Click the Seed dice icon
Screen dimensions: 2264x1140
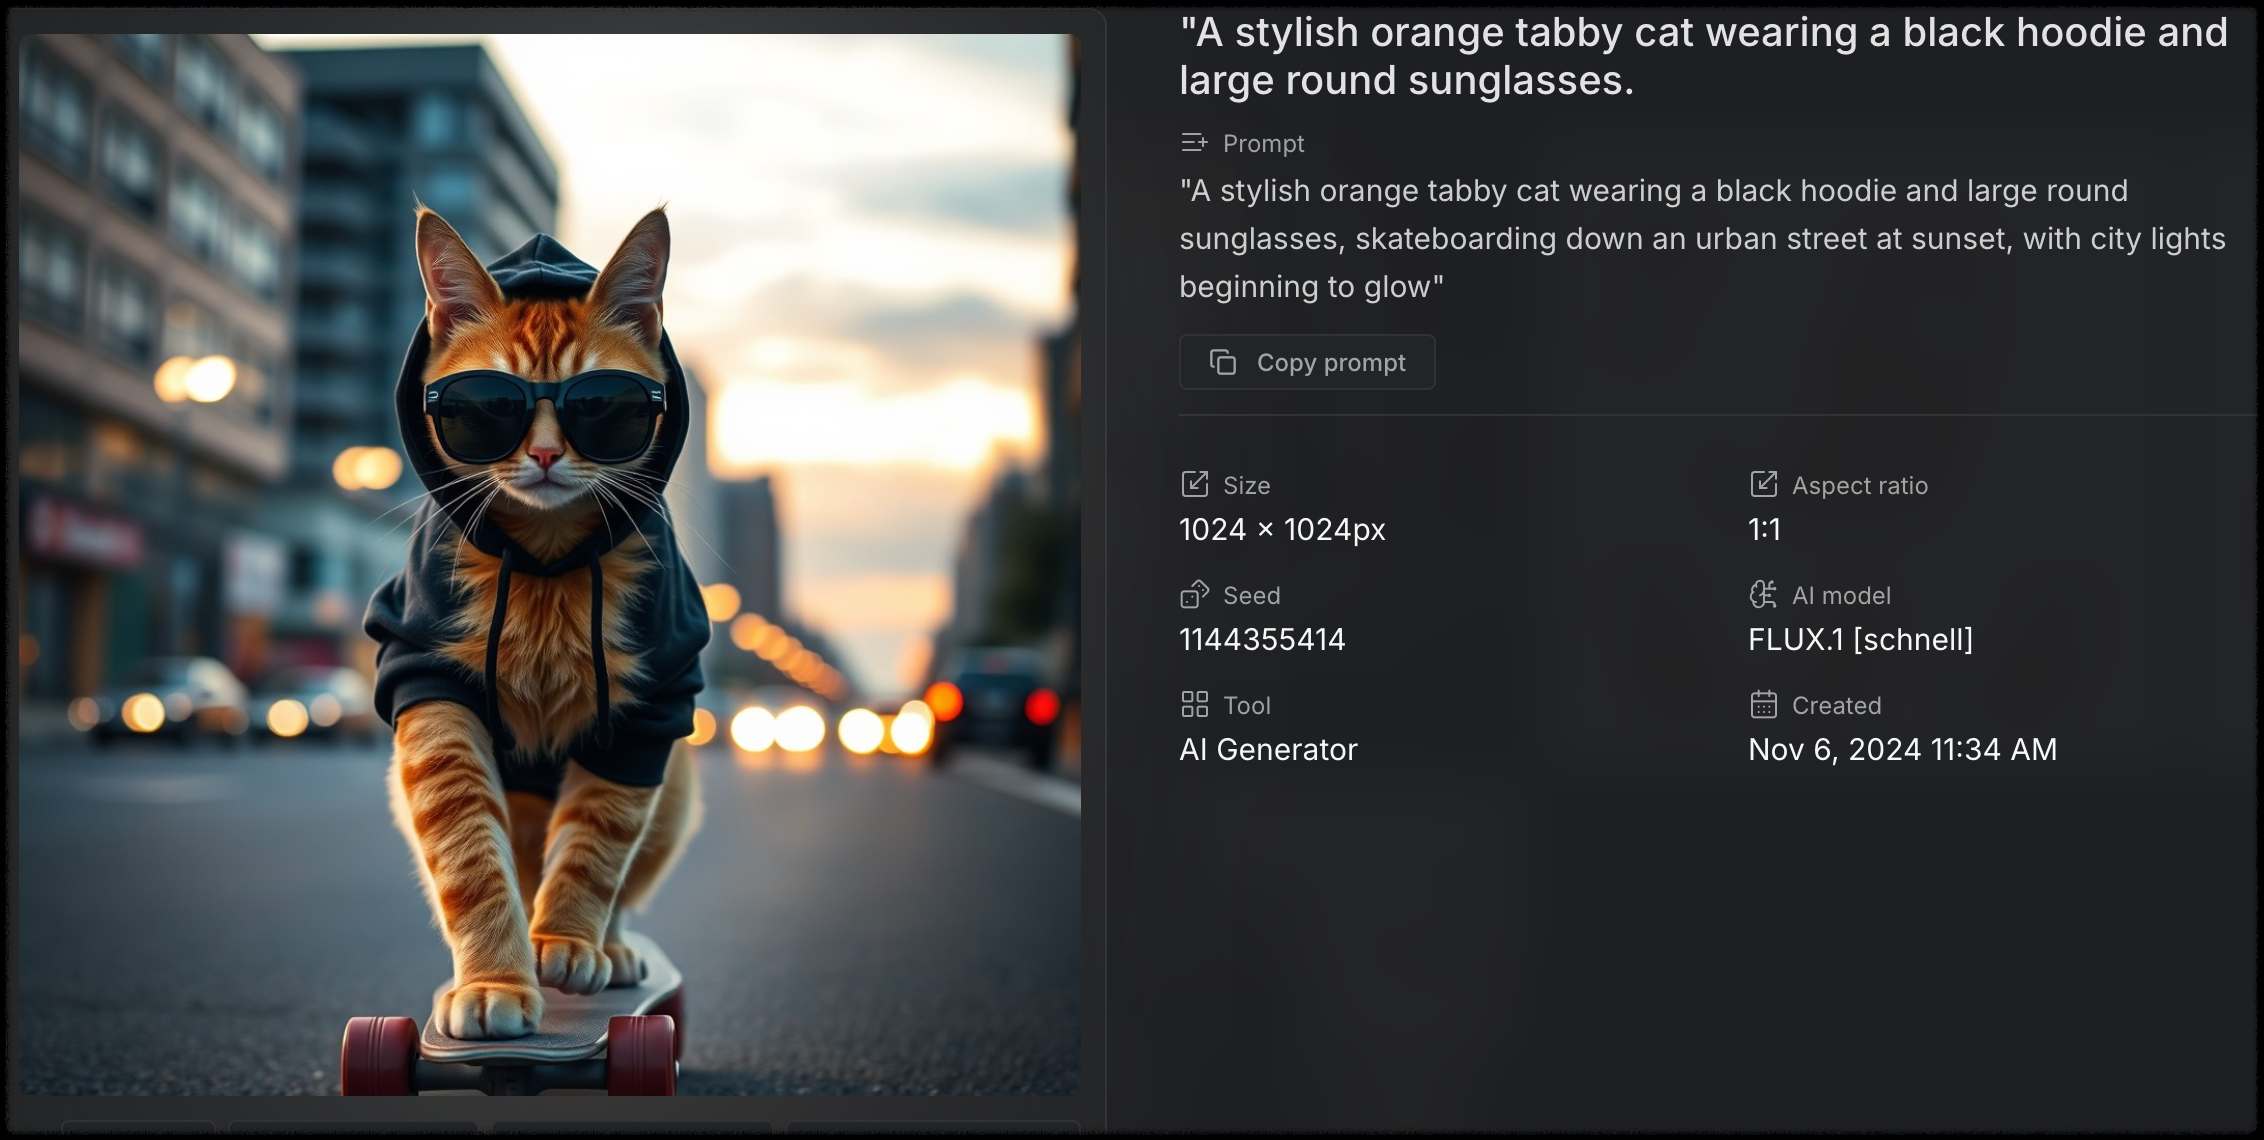[x=1194, y=595]
